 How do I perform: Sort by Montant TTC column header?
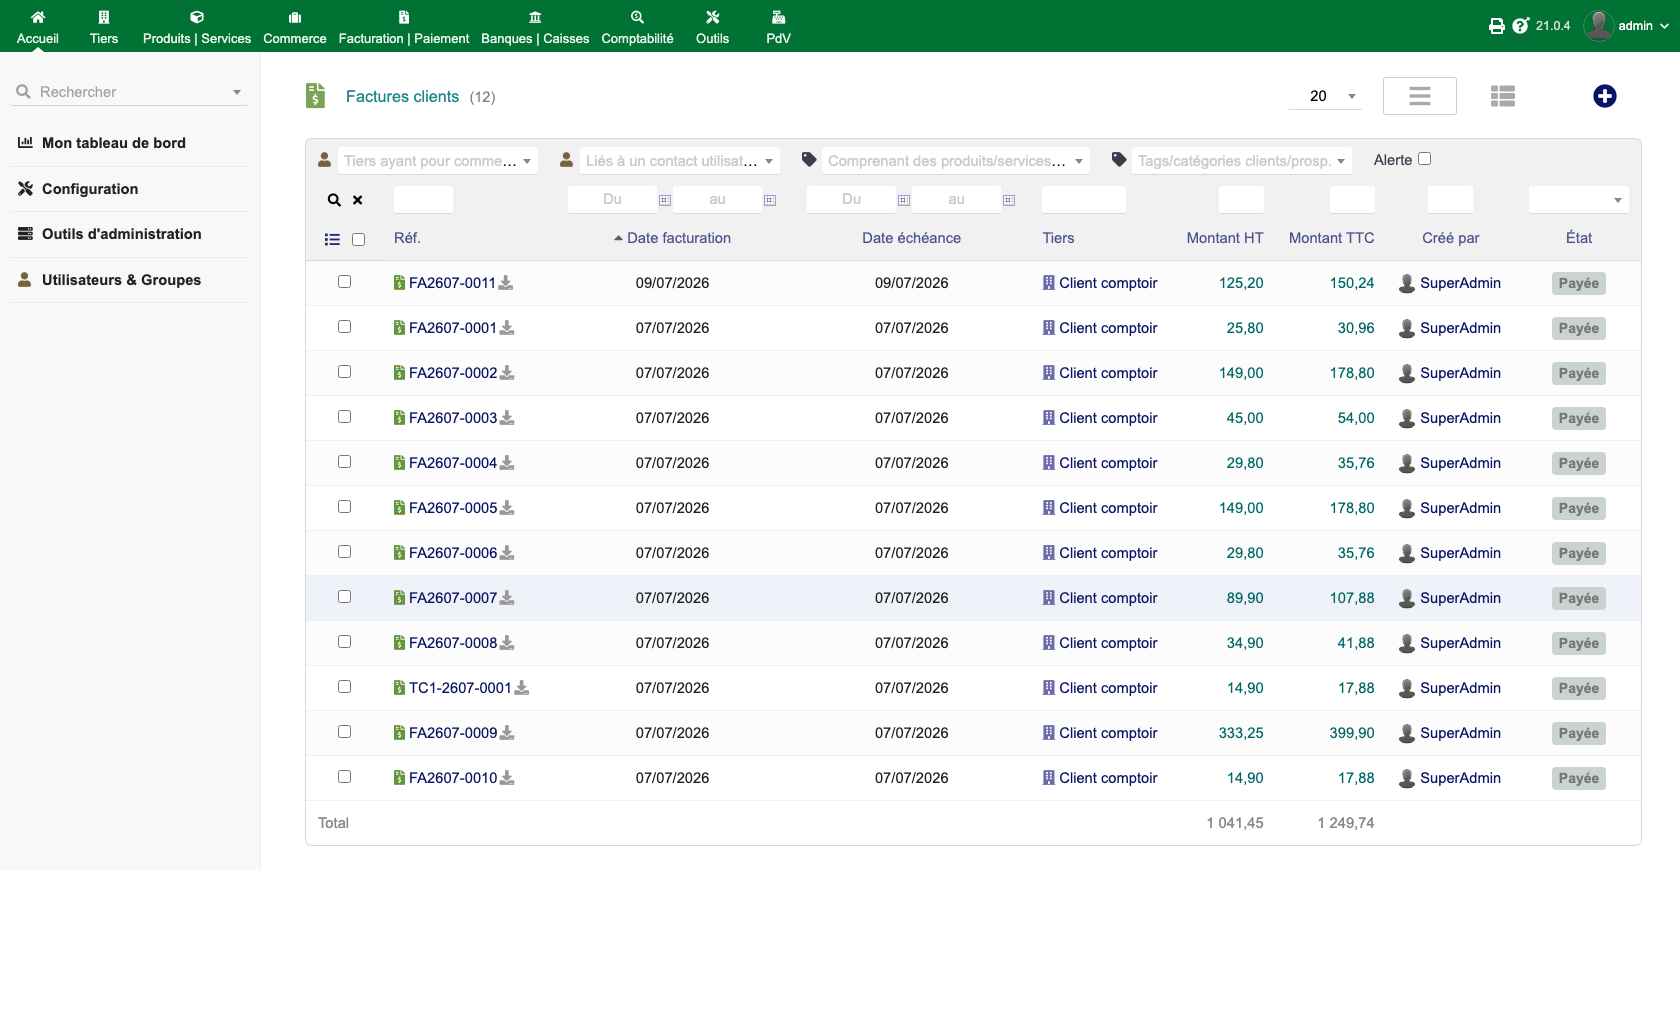click(1331, 238)
